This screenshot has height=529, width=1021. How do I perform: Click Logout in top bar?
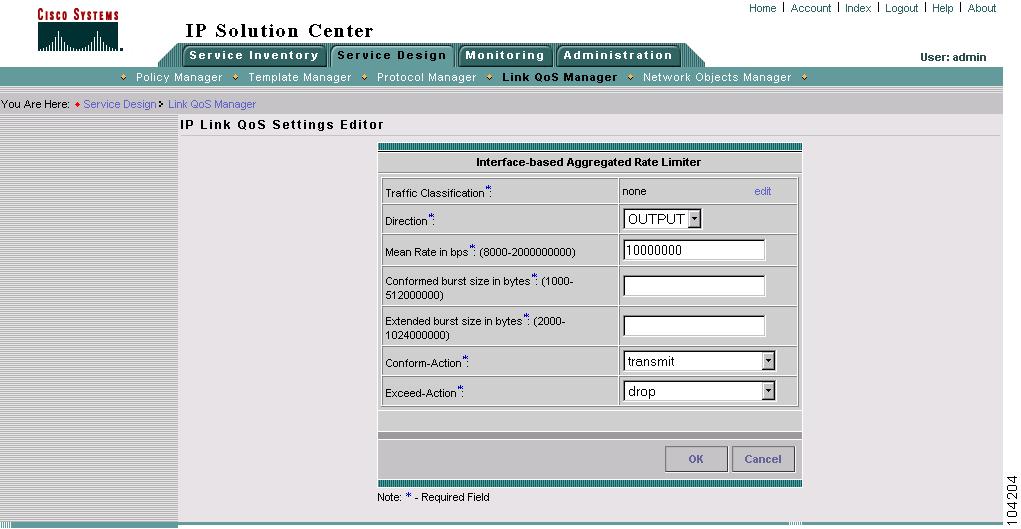coord(901,8)
